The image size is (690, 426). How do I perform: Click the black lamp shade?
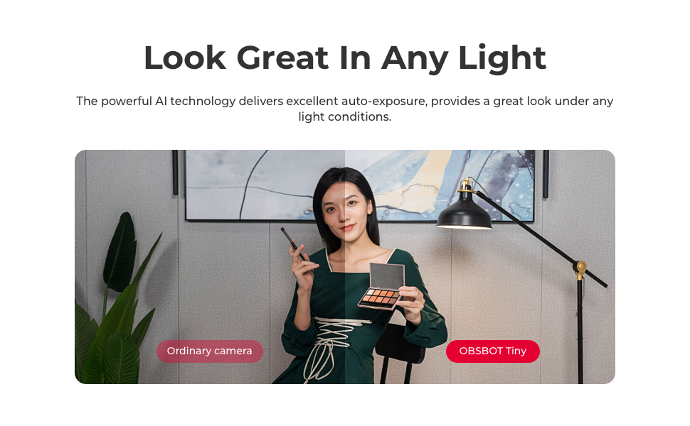tap(464, 213)
